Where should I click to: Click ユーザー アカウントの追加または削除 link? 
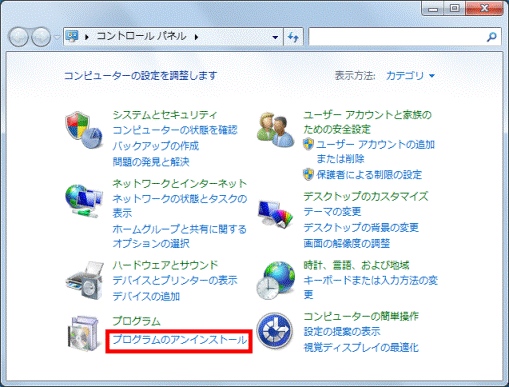click(375, 152)
